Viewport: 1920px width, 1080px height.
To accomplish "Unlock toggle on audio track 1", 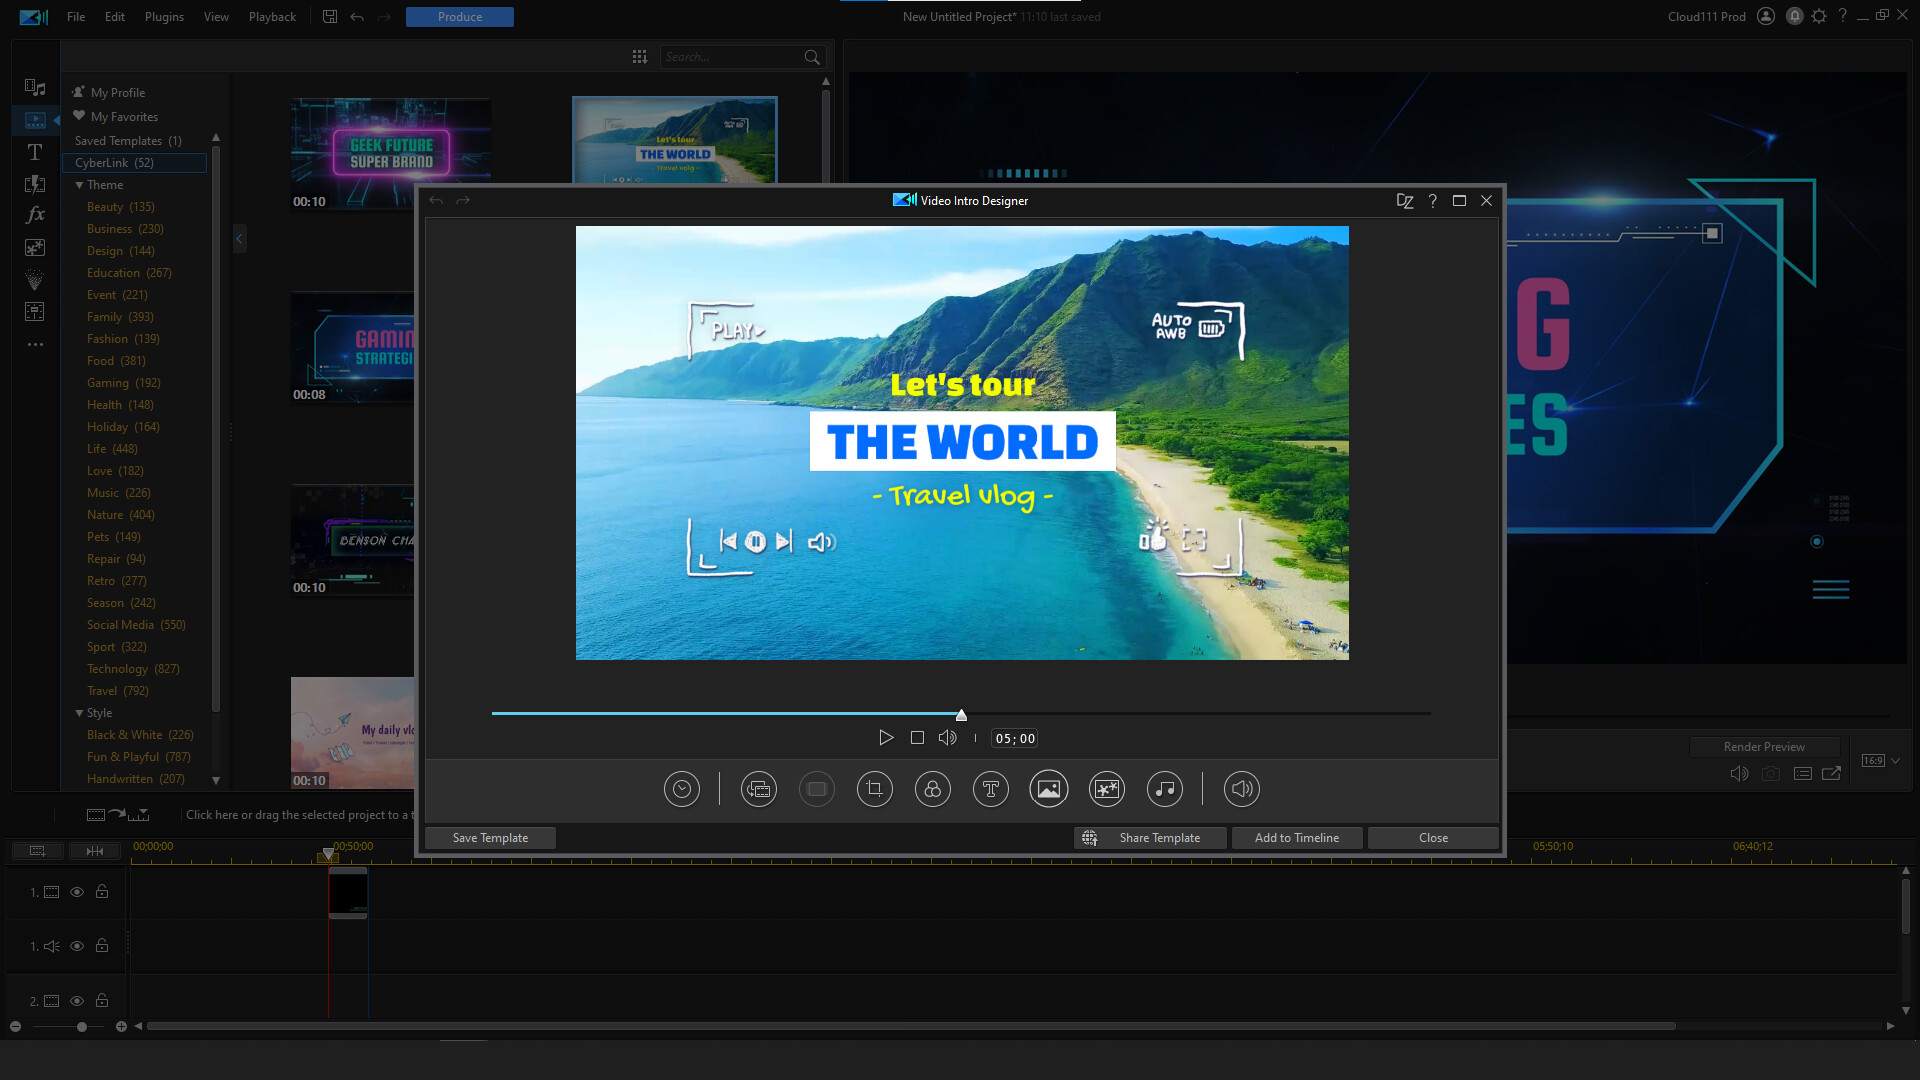I will [101, 946].
